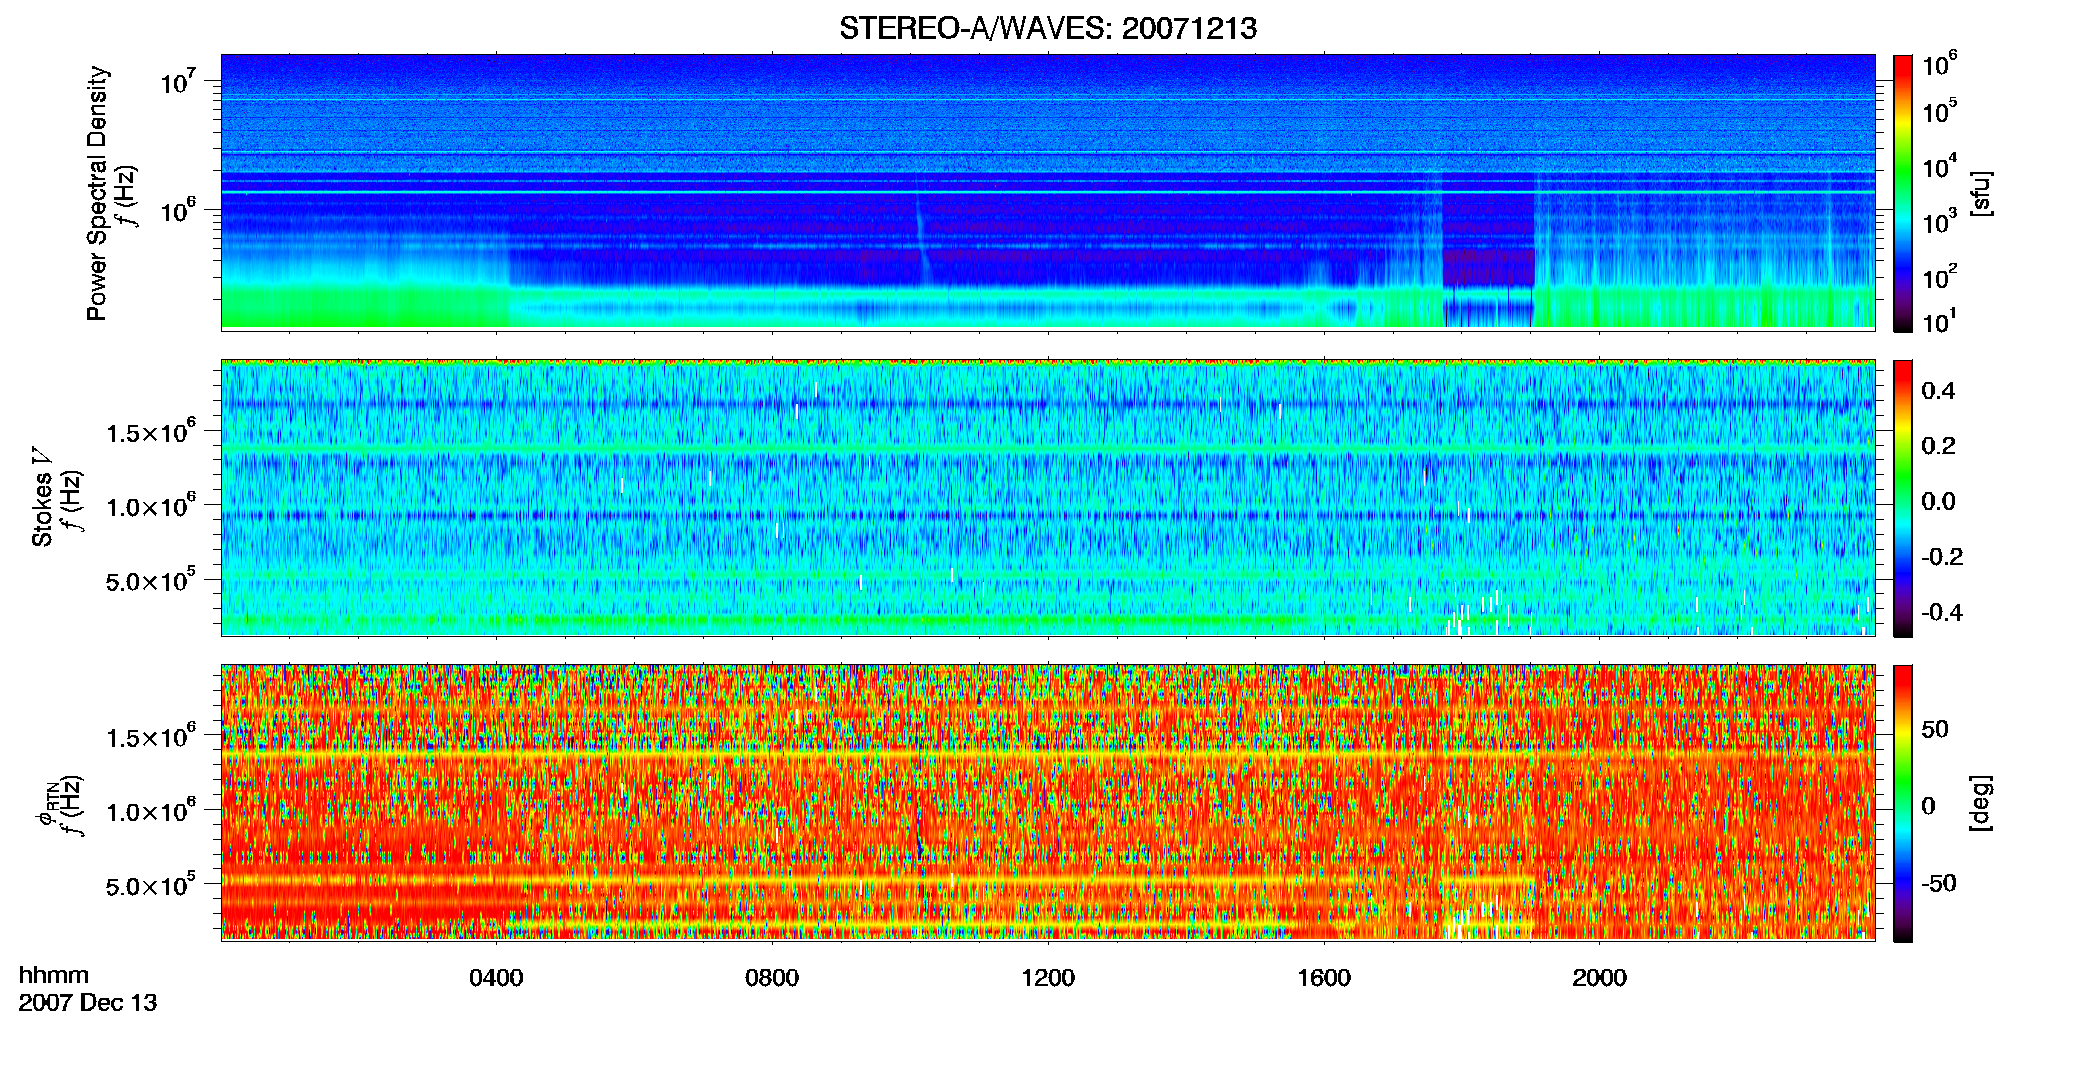Click the 0.2 value on Stokes colorbar
This screenshot has width=2096, height=1080.
tap(1938, 446)
